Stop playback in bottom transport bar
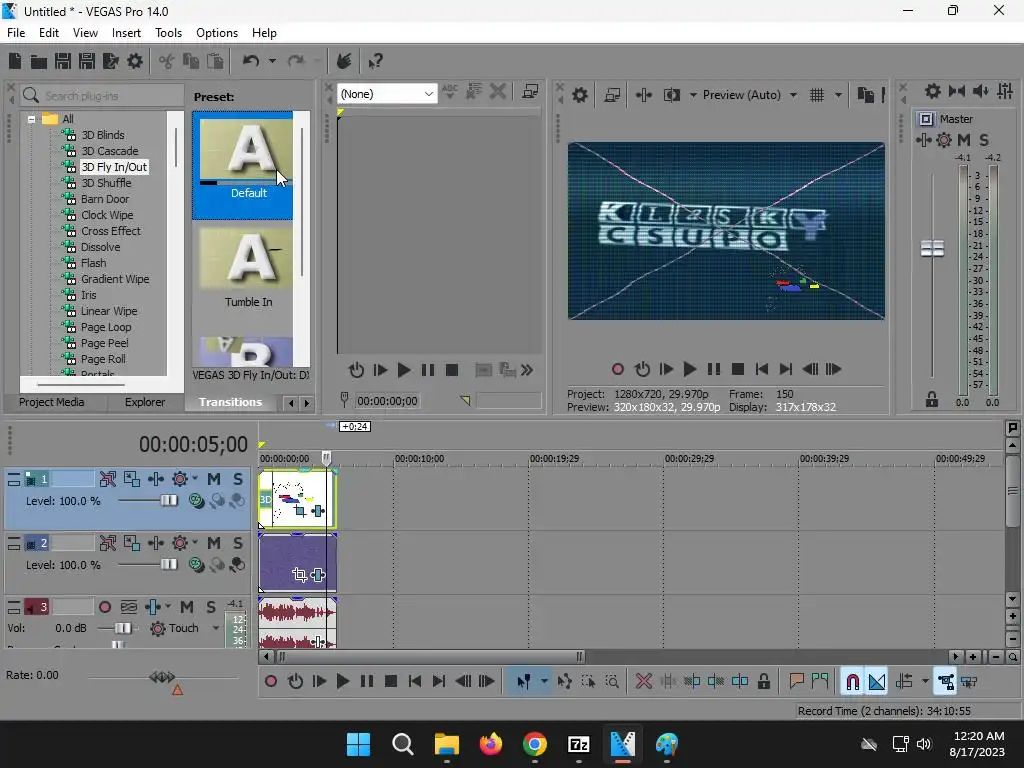Screen dimensions: 1024x768 391,682
